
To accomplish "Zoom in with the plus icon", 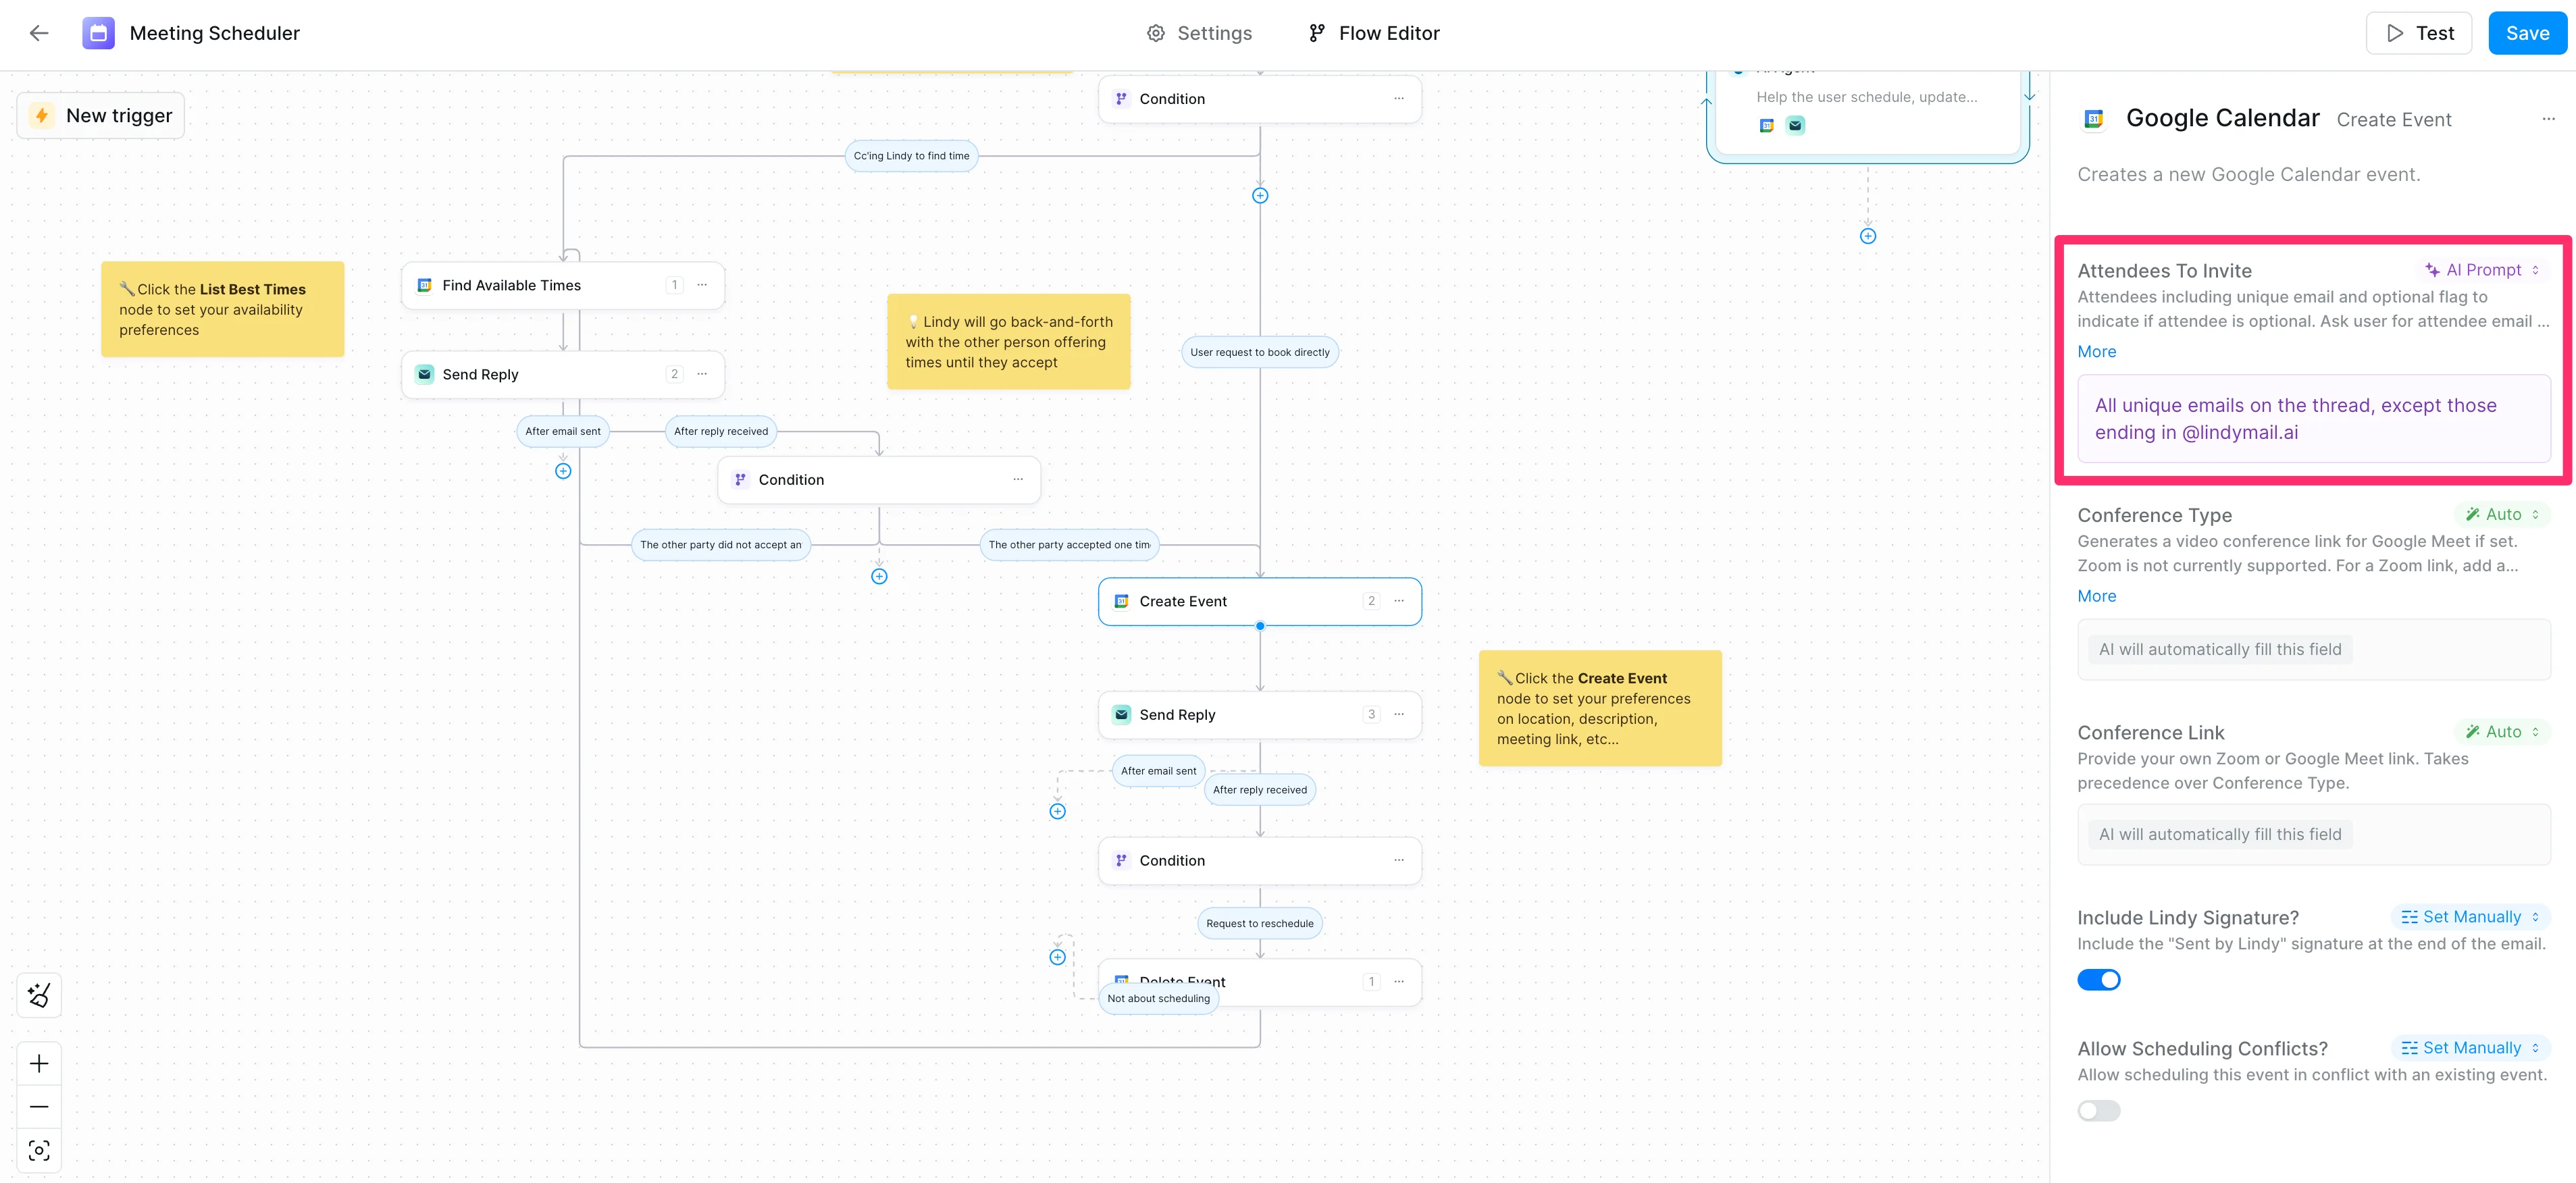I will pos(39,1063).
